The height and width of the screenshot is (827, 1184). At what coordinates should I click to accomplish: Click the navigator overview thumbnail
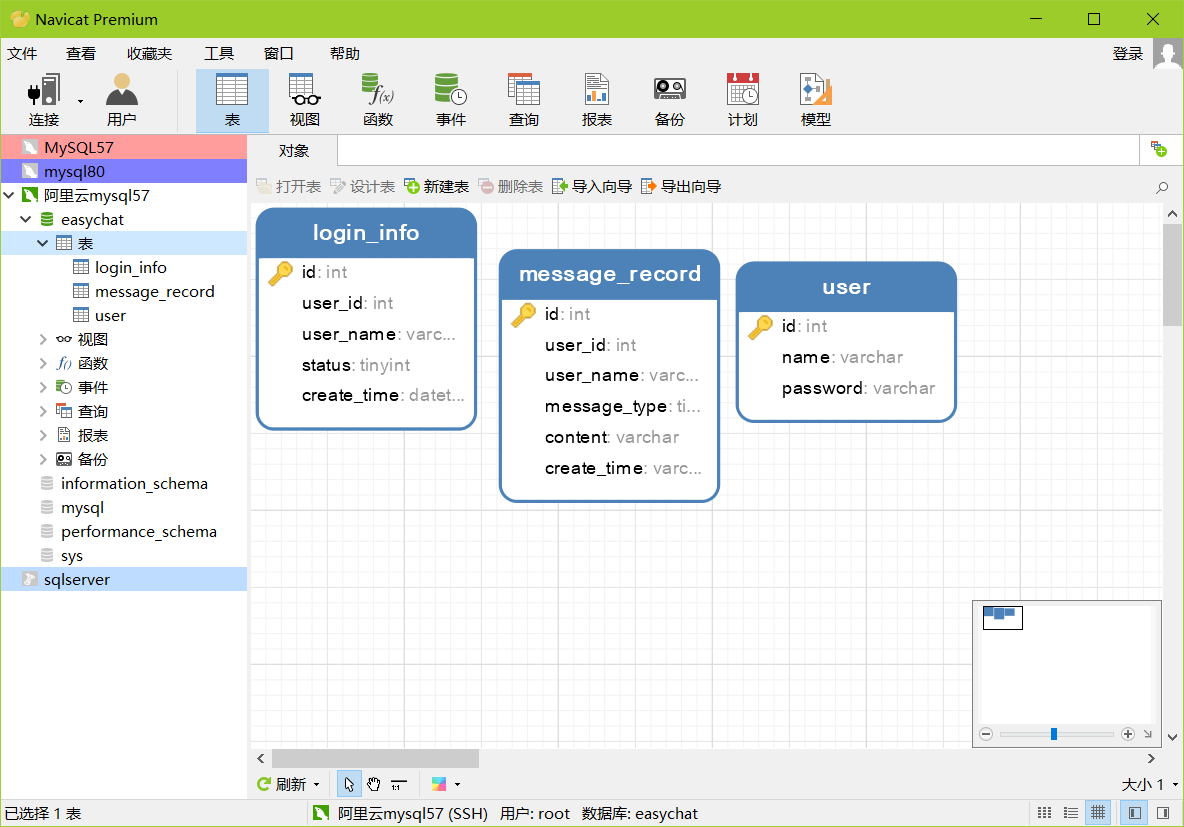pyautogui.click(x=1003, y=618)
